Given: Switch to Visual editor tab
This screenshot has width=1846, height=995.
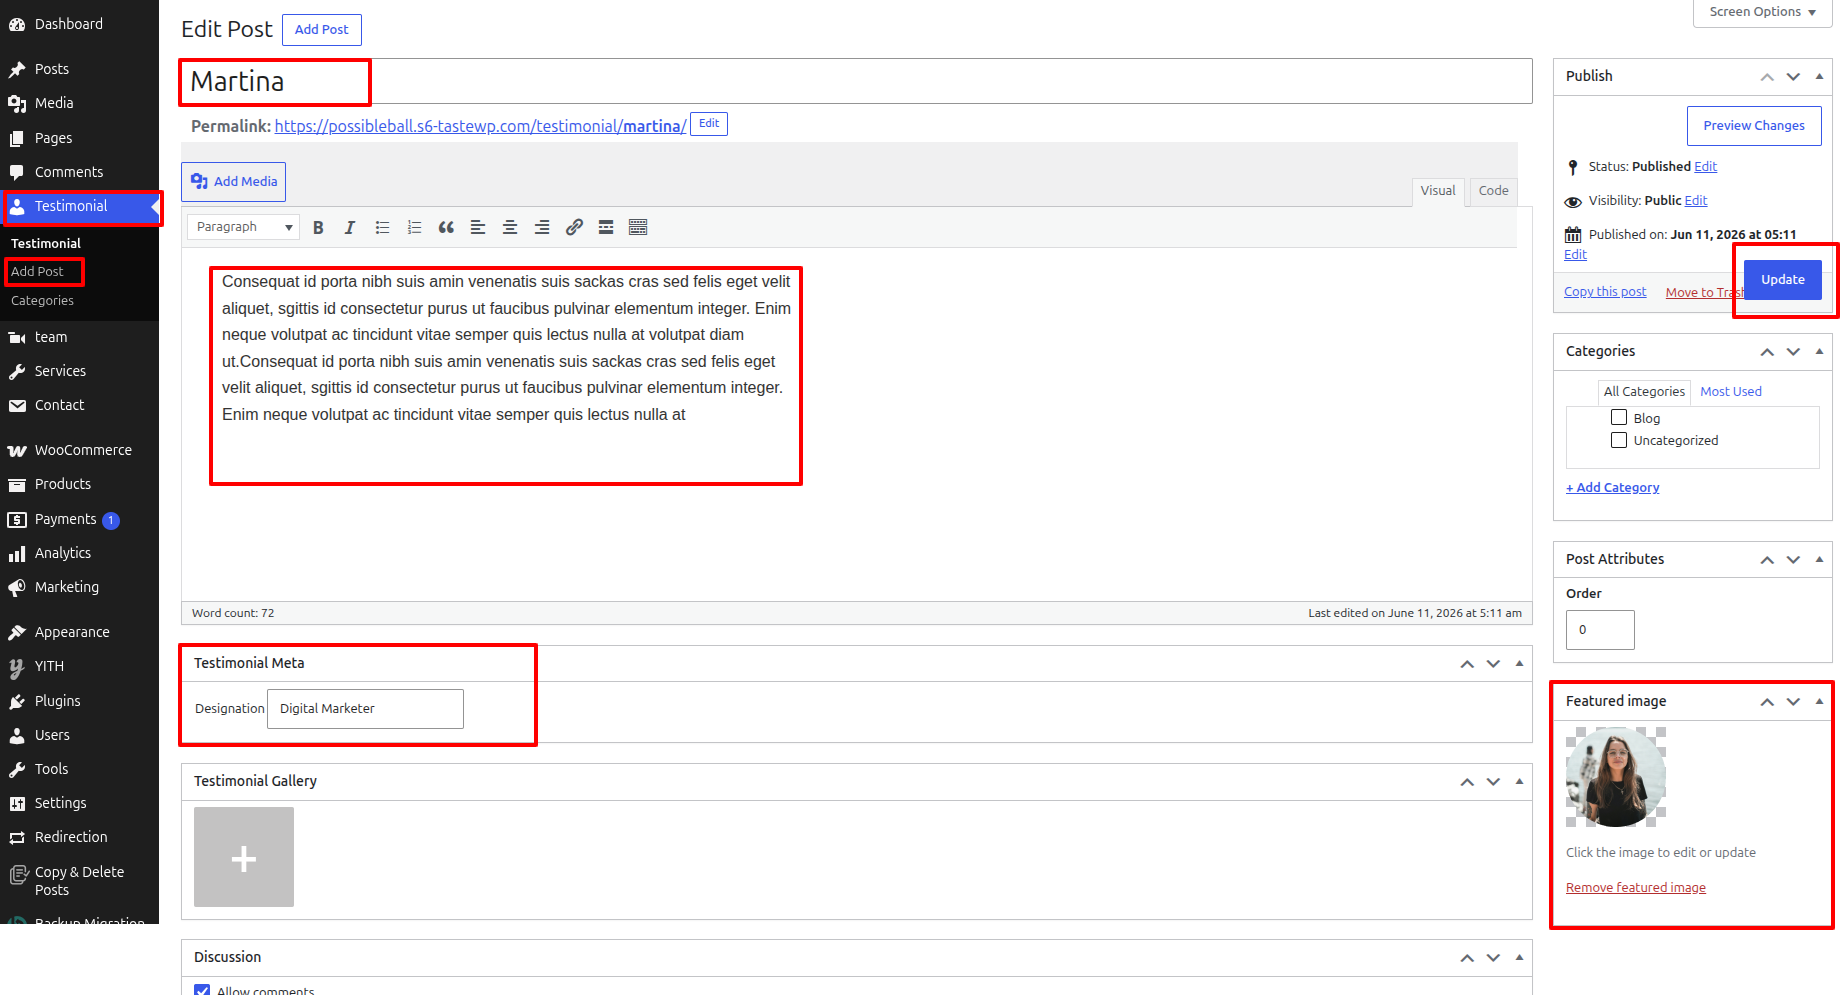Looking at the screenshot, I should 1438,191.
